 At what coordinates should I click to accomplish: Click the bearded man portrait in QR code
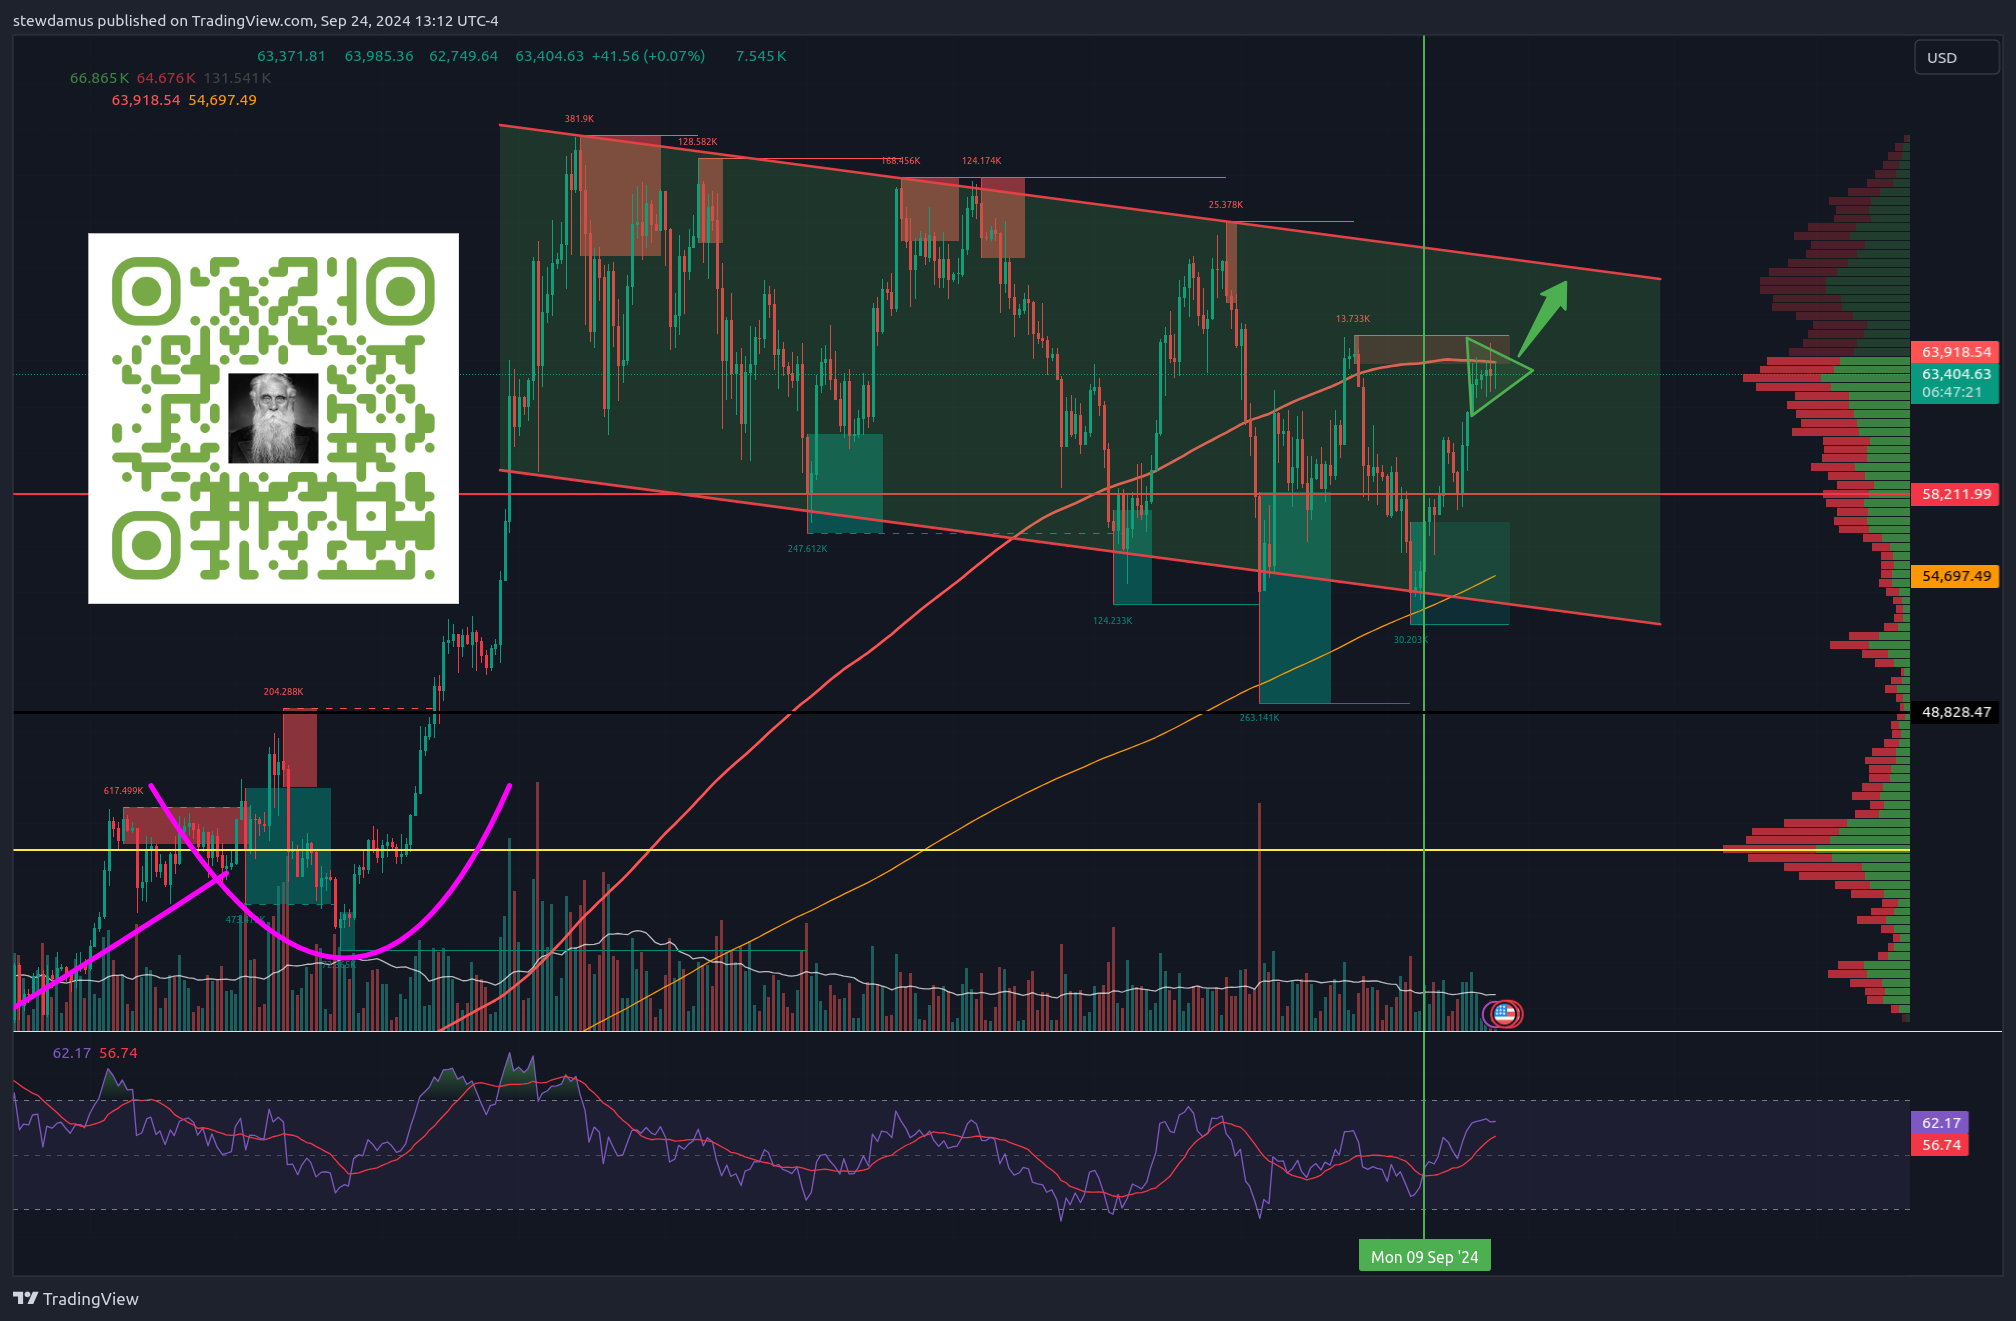(273, 418)
